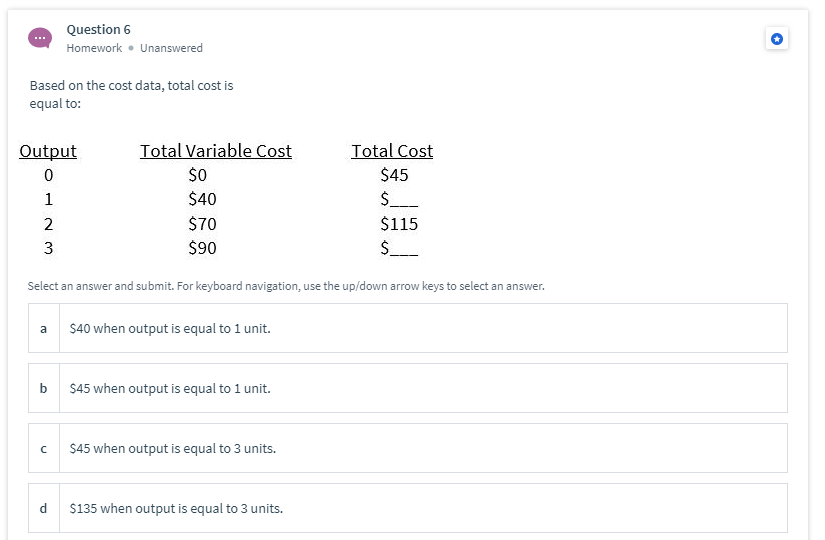
Task: Click the blank total cost for output 1
Action: (399, 199)
